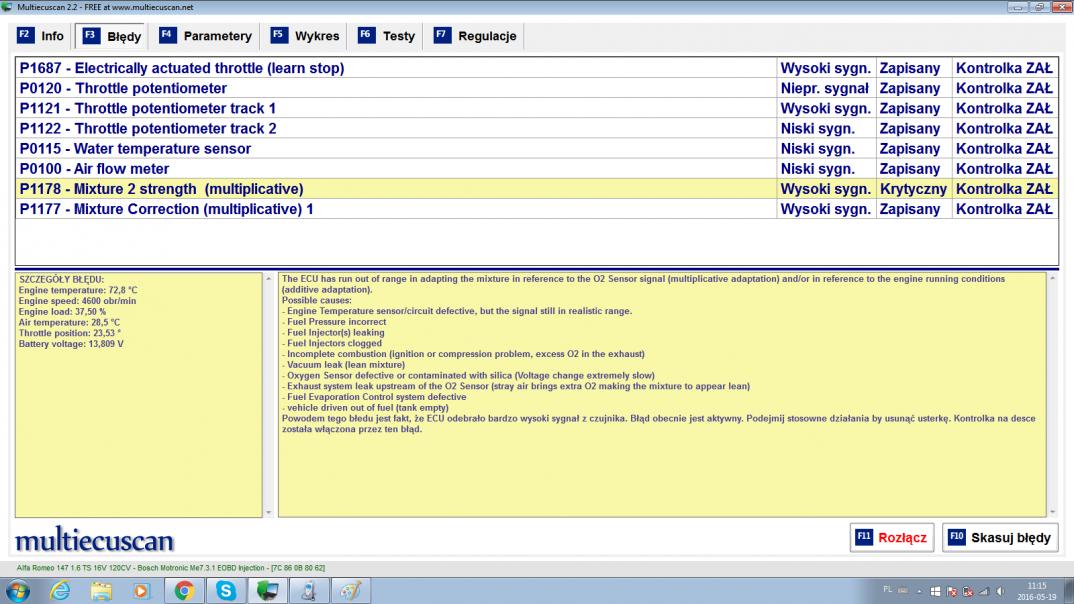Click the volume speaker tray icon
The image size is (1074, 604).
1001,591
